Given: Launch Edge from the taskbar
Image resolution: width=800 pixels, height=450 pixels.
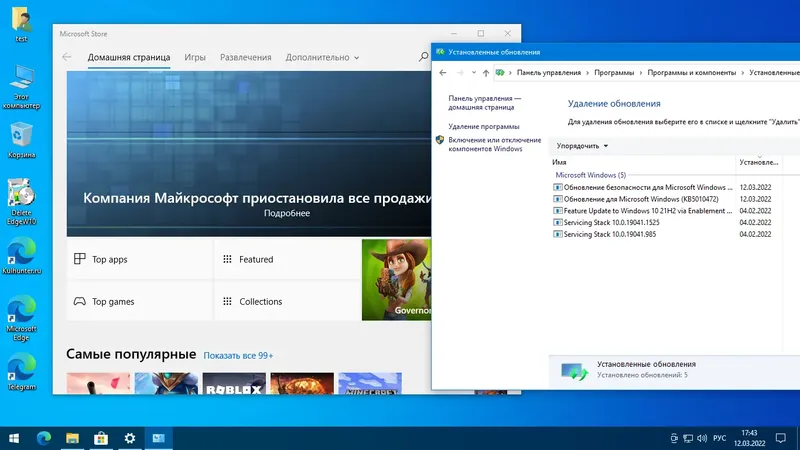Looking at the screenshot, I should pos(44,438).
